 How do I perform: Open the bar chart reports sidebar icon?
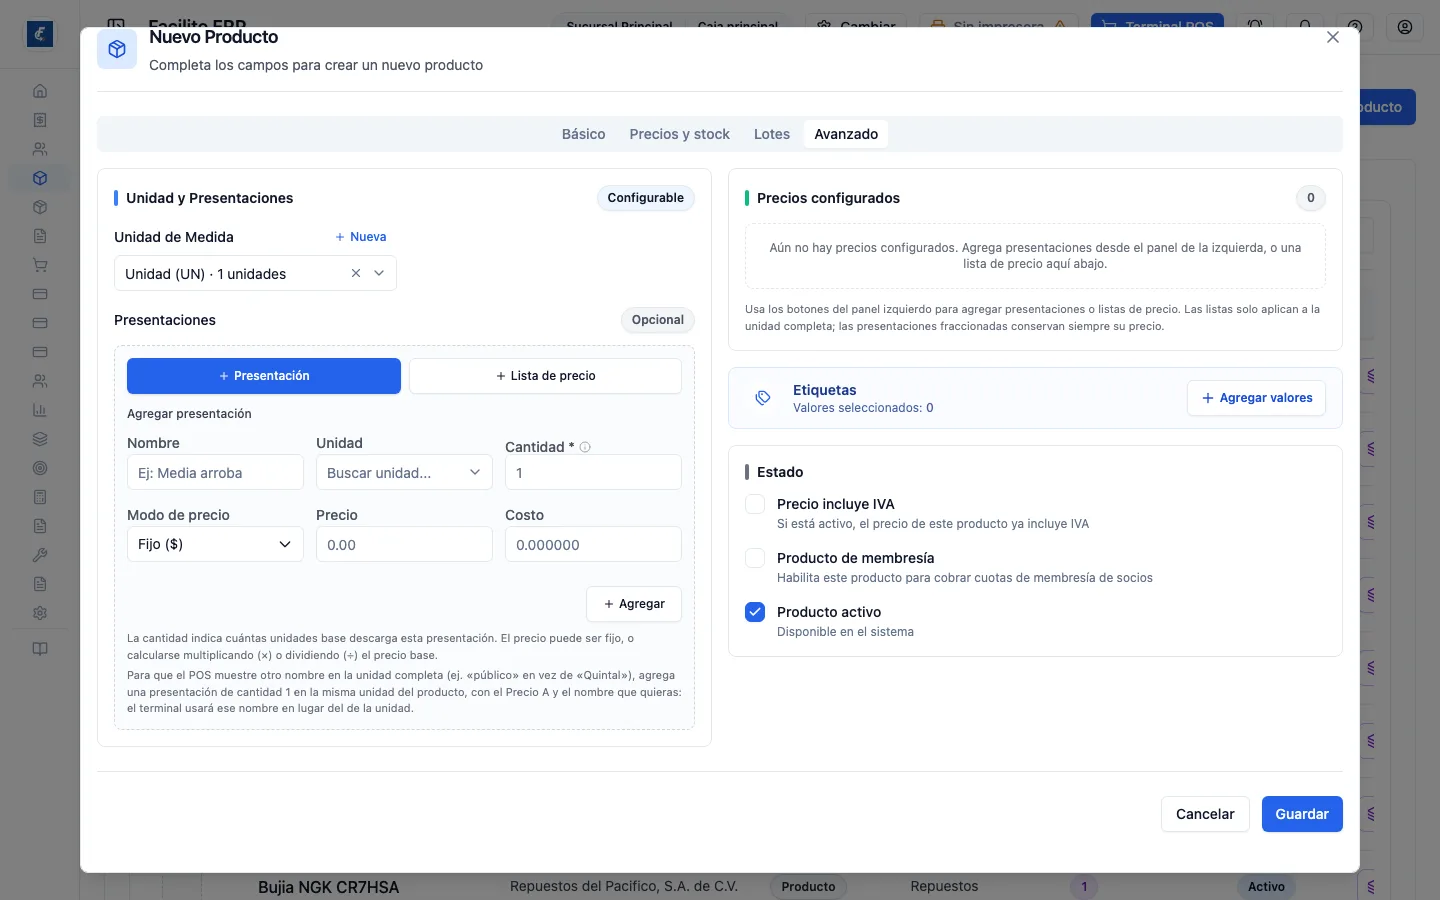40,410
